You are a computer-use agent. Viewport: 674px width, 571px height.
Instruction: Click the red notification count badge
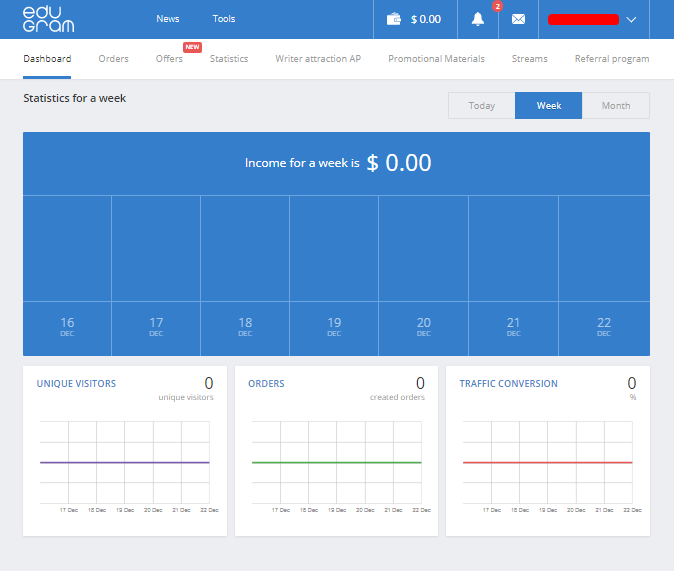[x=497, y=6]
